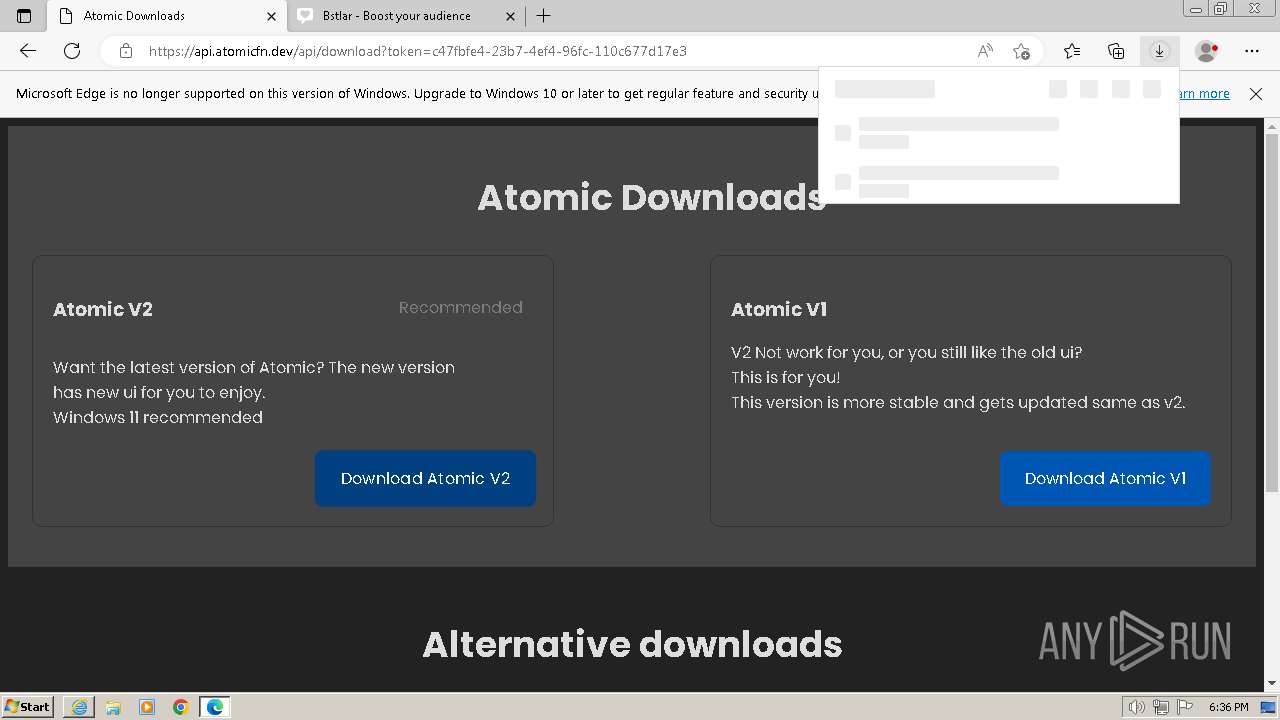Viewport: 1280px width, 720px height.
Task: Open the Edge profile menu
Action: tap(1207, 51)
